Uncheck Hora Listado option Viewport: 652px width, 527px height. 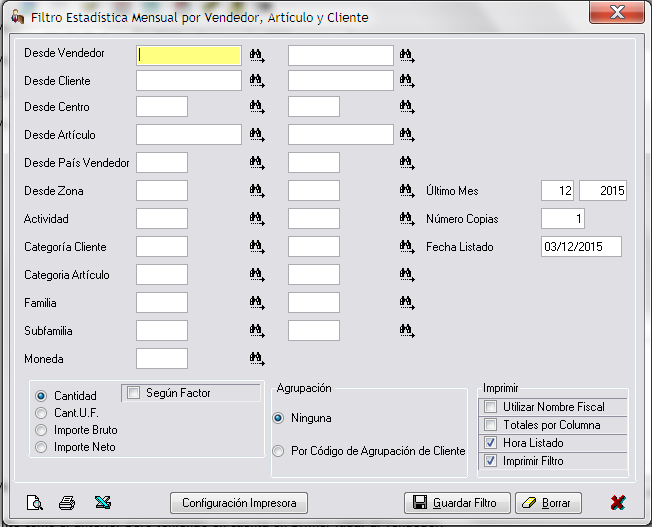click(x=491, y=443)
